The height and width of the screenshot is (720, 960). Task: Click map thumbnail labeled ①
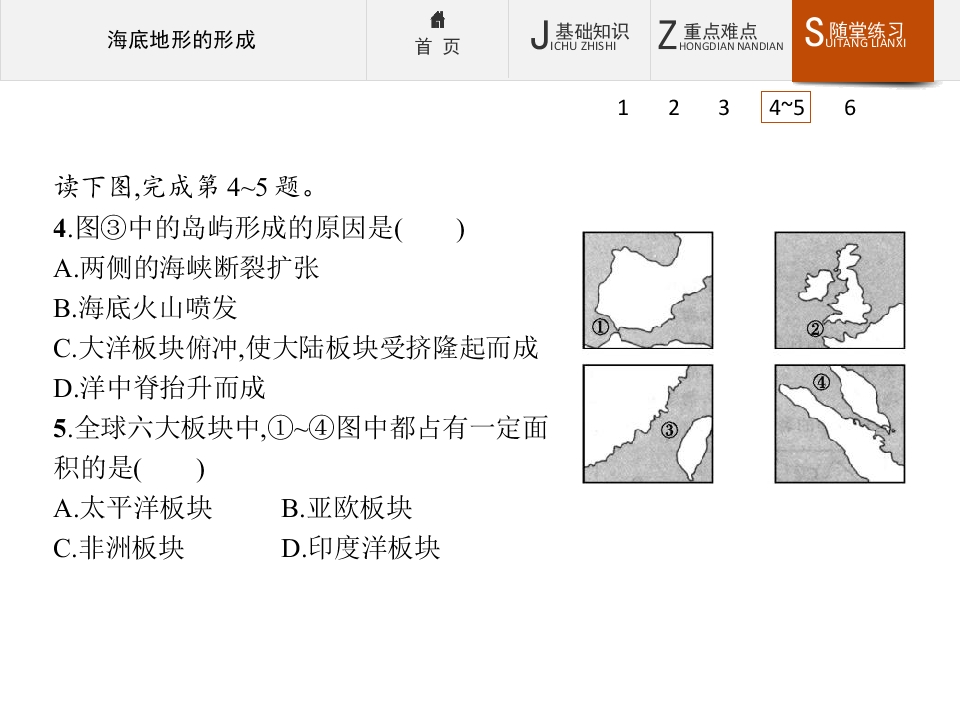click(x=648, y=290)
